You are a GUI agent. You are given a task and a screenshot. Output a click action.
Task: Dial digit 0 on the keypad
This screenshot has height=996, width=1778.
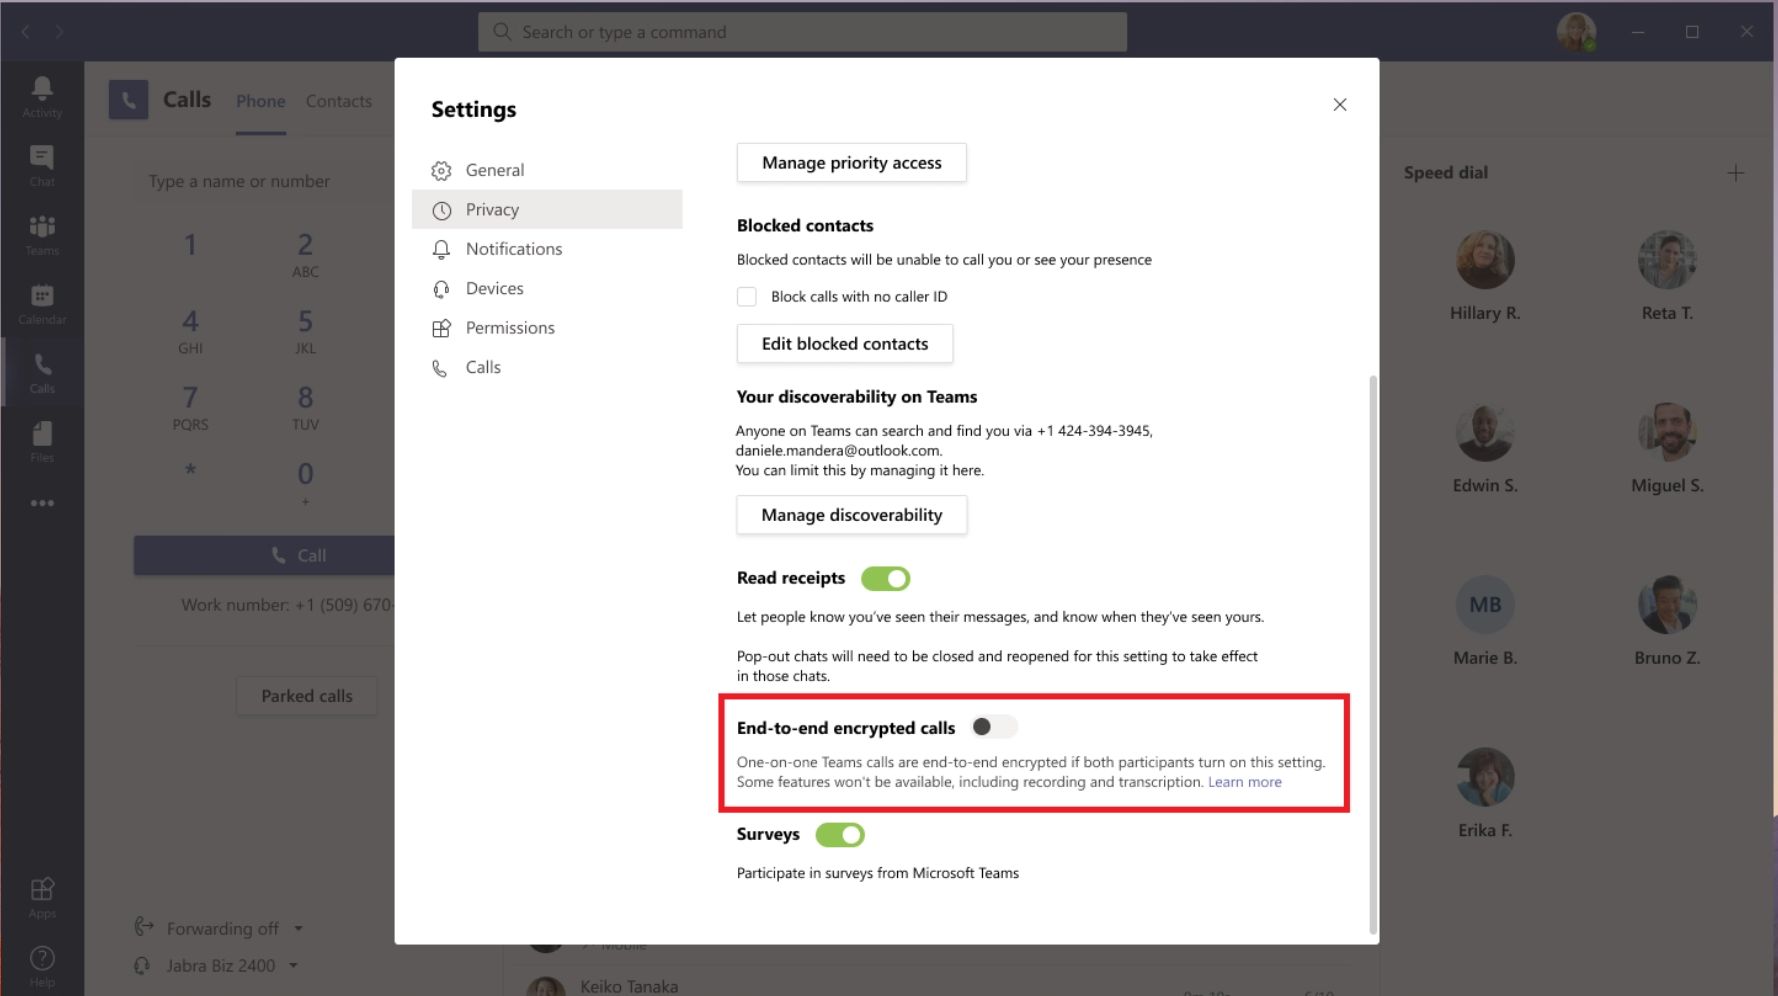coord(305,482)
